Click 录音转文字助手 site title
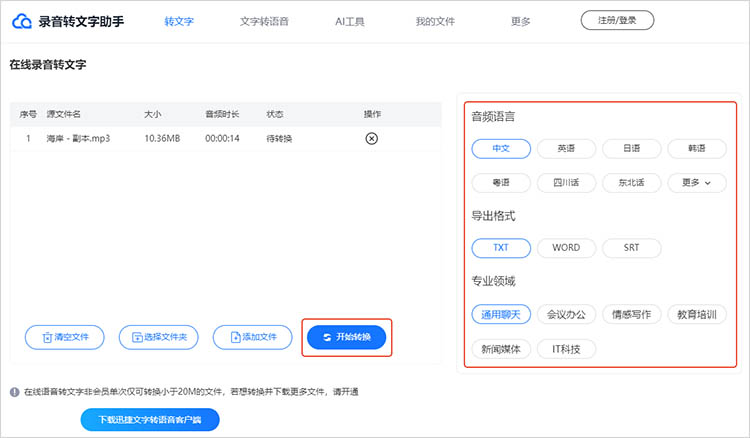 coord(81,22)
